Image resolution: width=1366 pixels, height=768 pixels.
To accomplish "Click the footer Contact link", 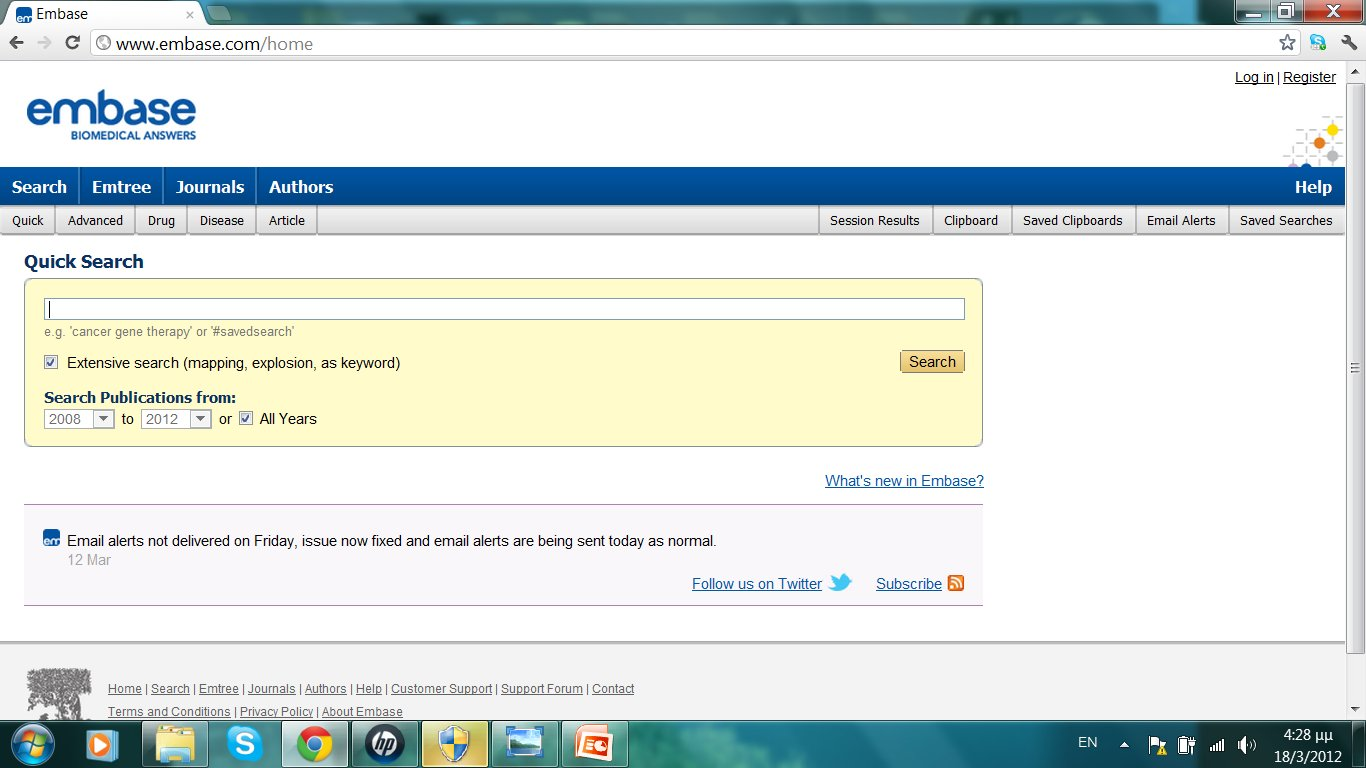I will [x=613, y=688].
